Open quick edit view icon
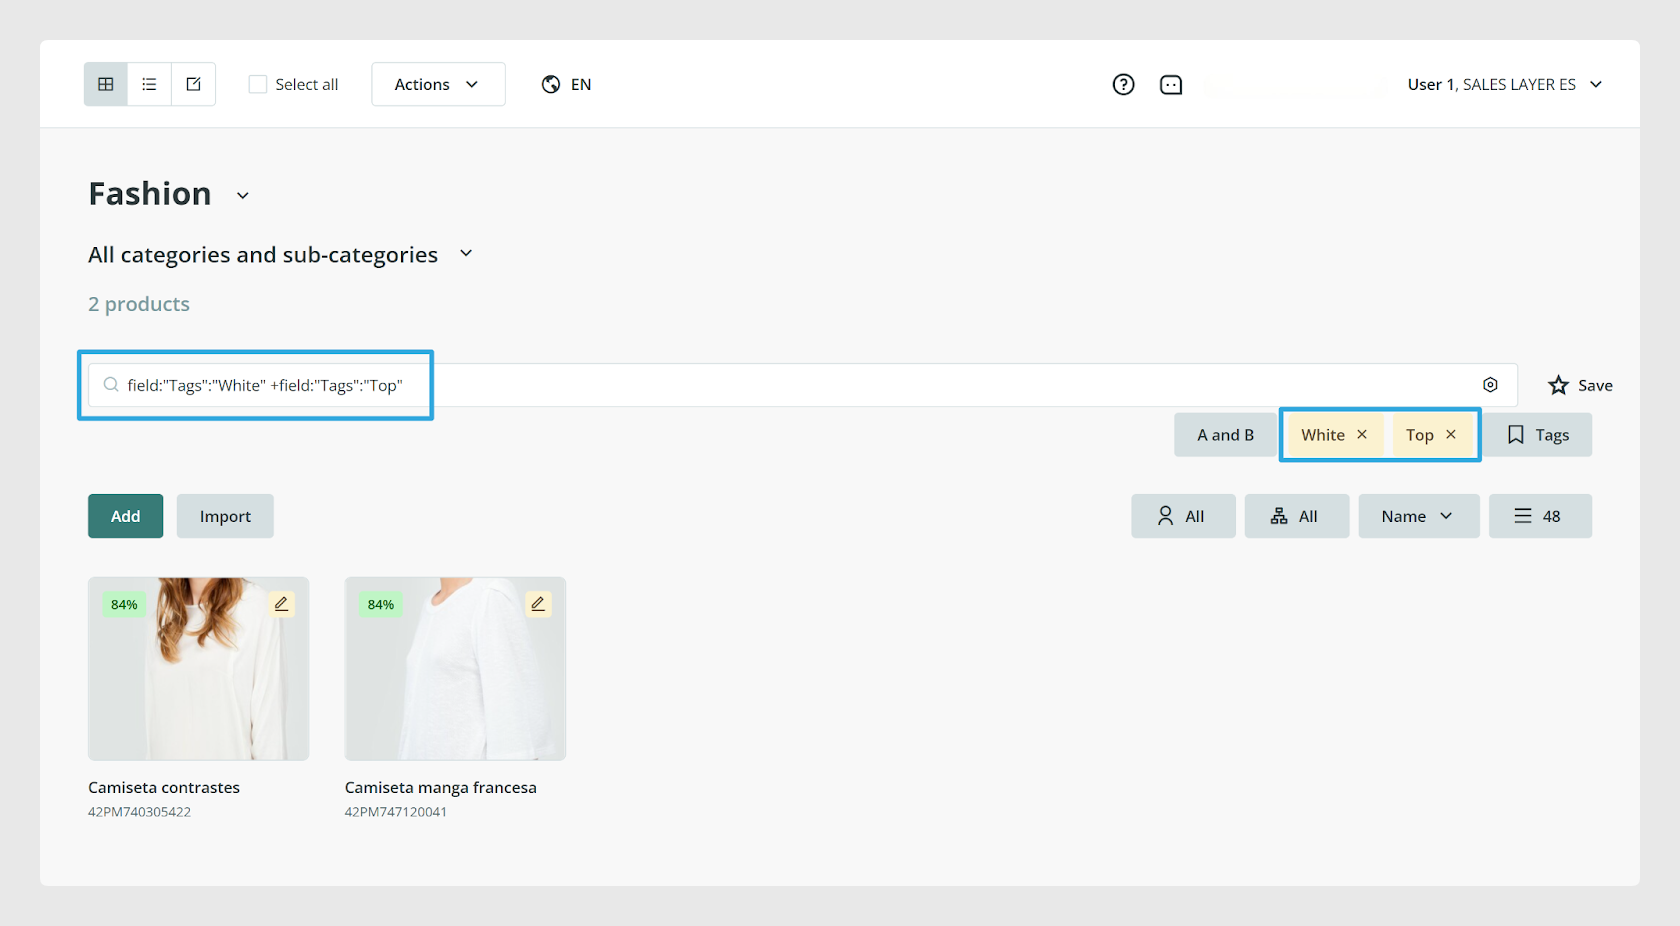The width and height of the screenshot is (1680, 926). point(194,84)
